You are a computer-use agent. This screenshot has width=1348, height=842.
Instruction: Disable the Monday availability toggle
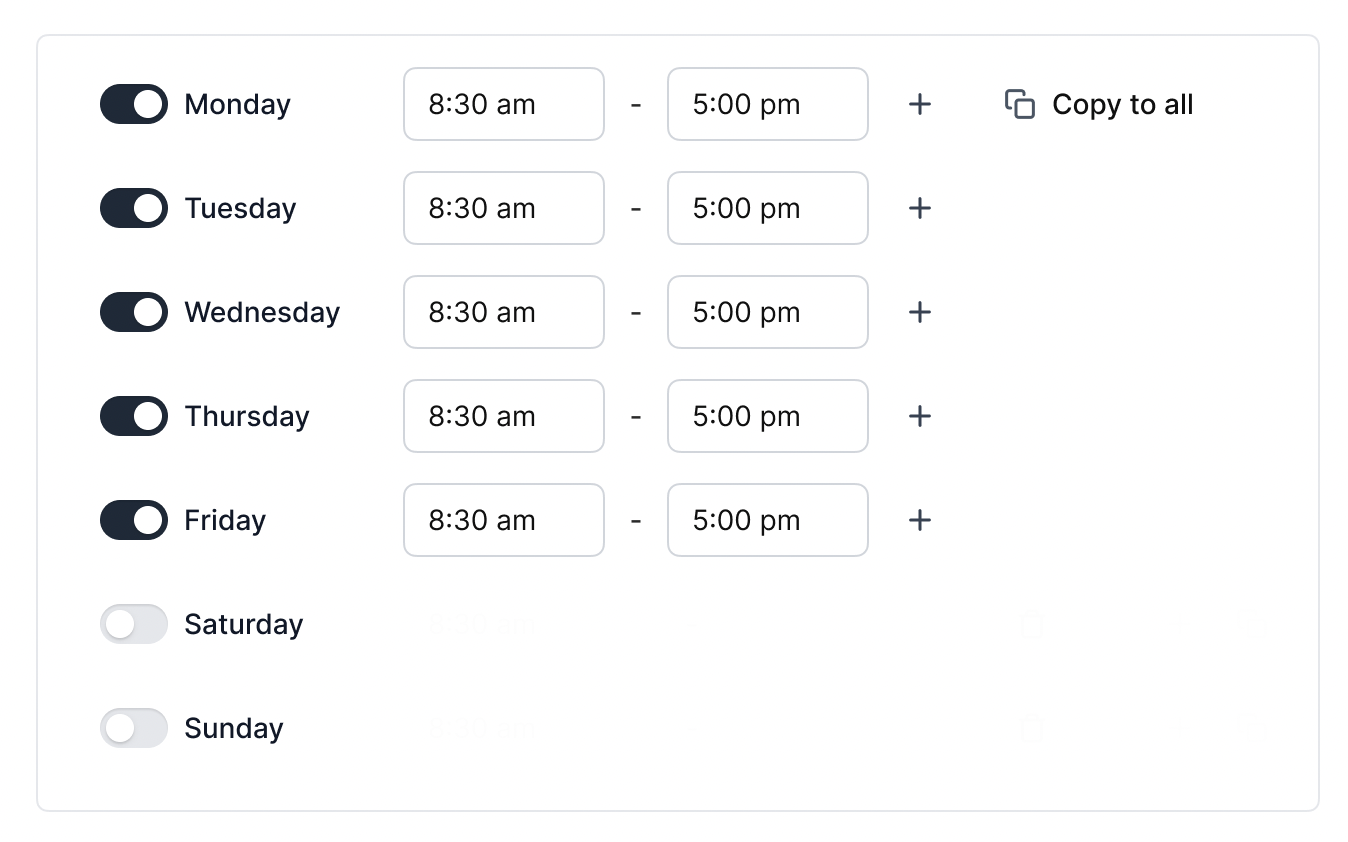[x=133, y=104]
